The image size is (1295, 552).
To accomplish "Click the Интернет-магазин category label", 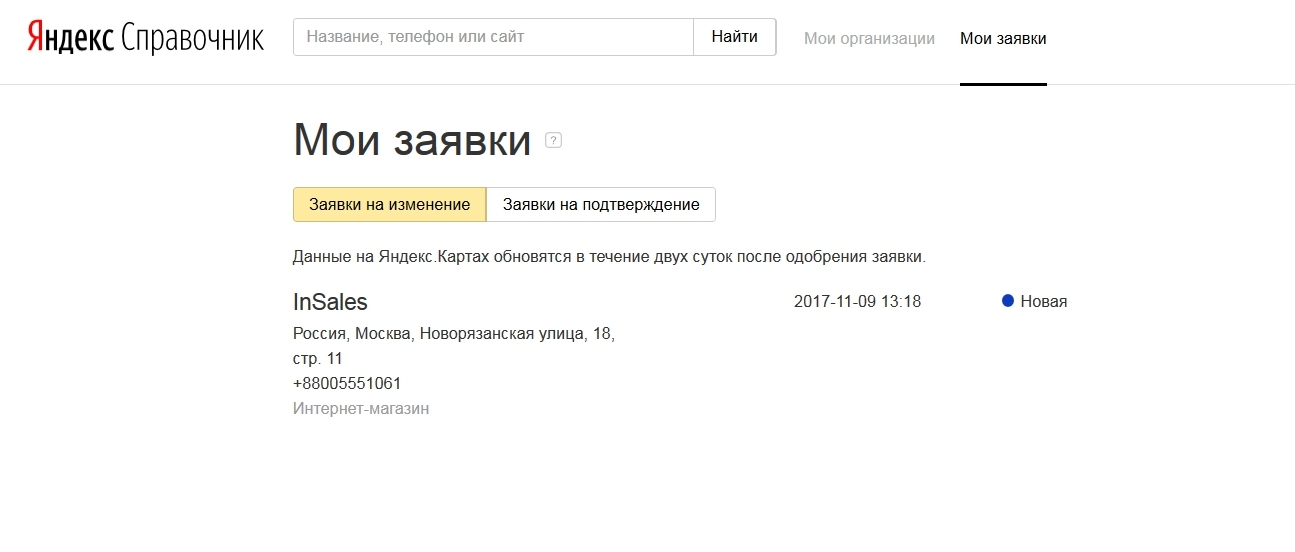I will point(360,408).
